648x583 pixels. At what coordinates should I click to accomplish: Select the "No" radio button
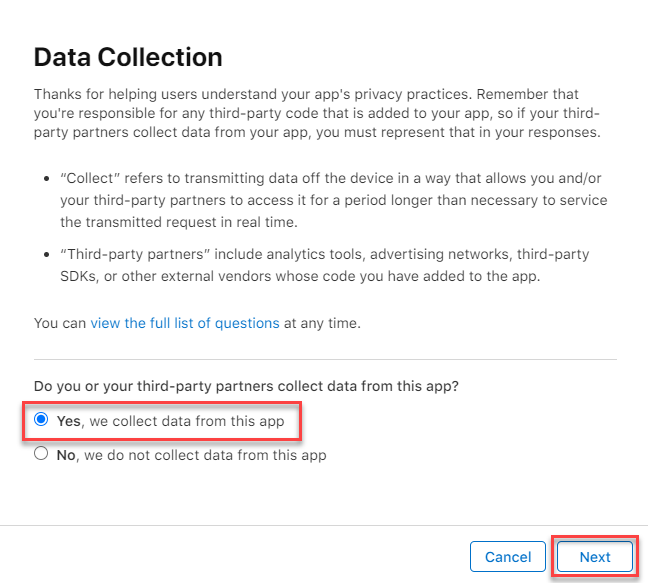(x=41, y=455)
